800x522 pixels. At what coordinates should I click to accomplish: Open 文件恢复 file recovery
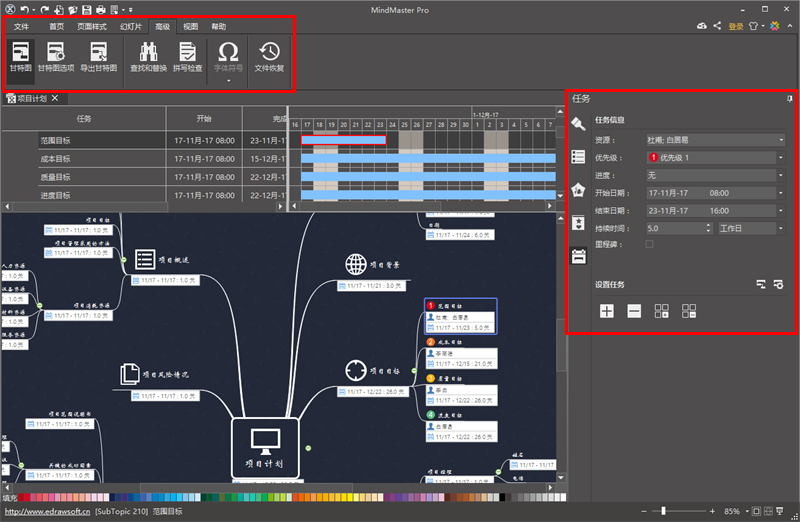[x=269, y=57]
